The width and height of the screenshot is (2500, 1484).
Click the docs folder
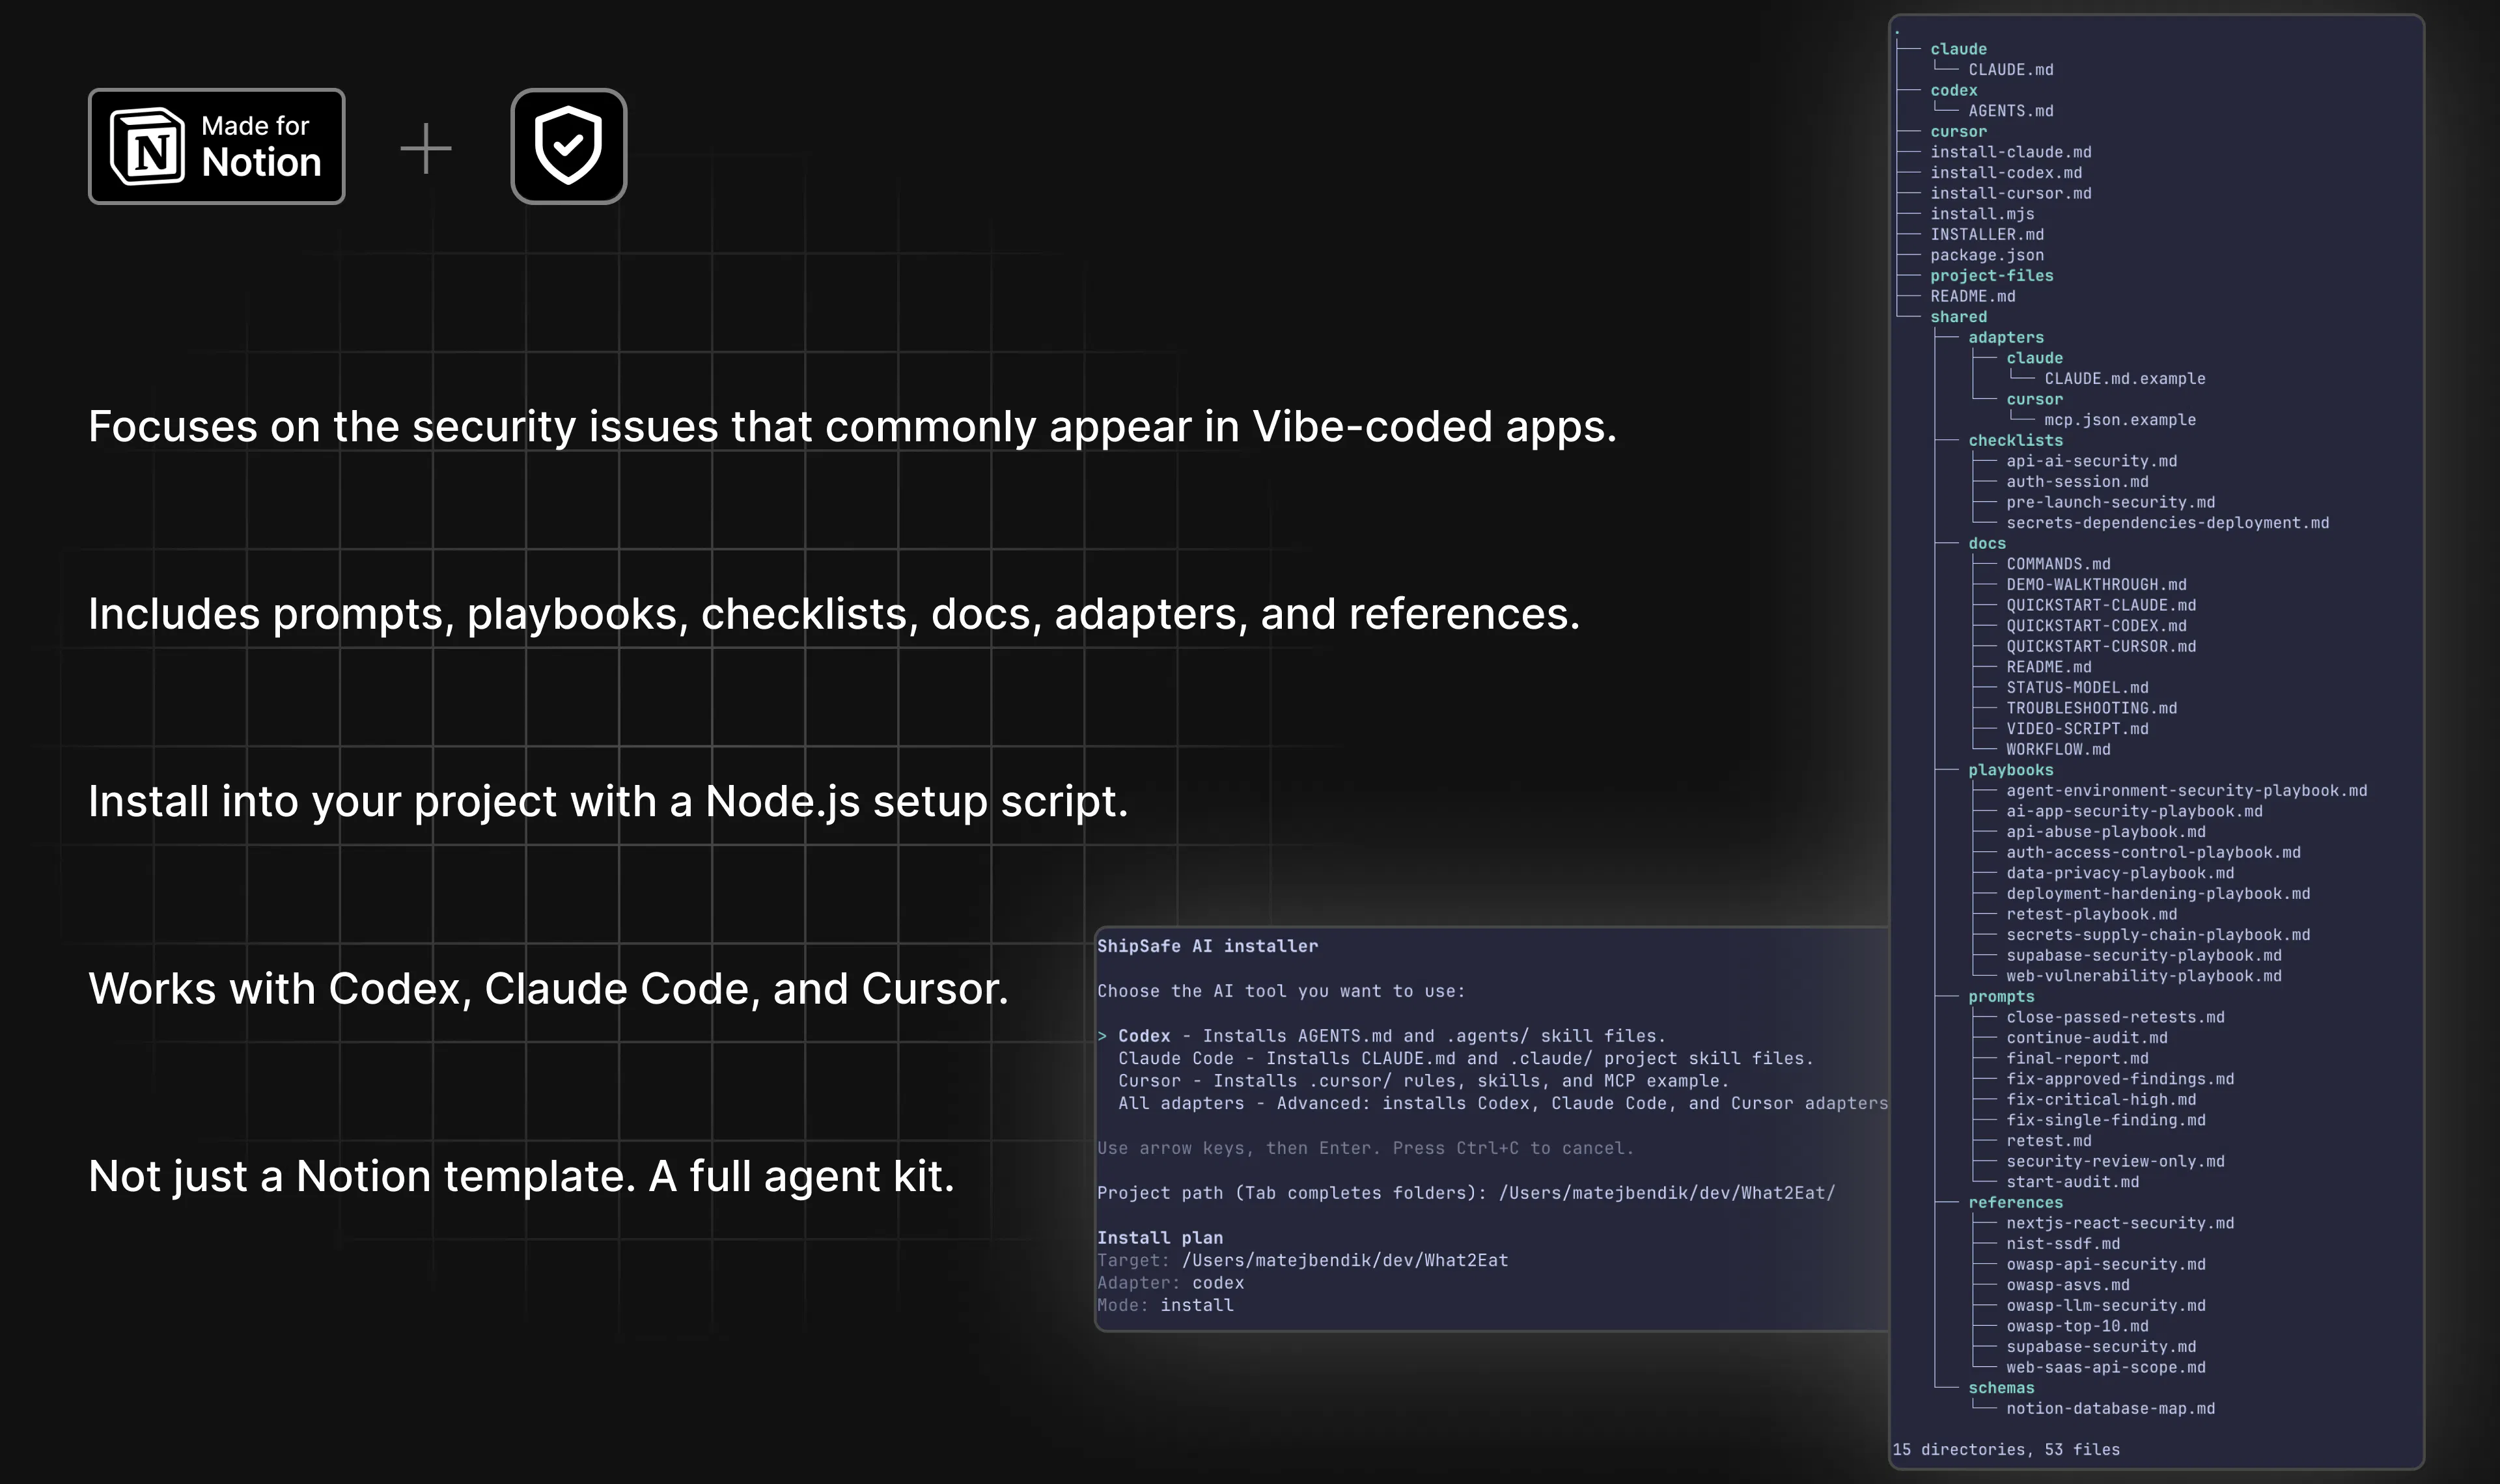click(1987, 544)
